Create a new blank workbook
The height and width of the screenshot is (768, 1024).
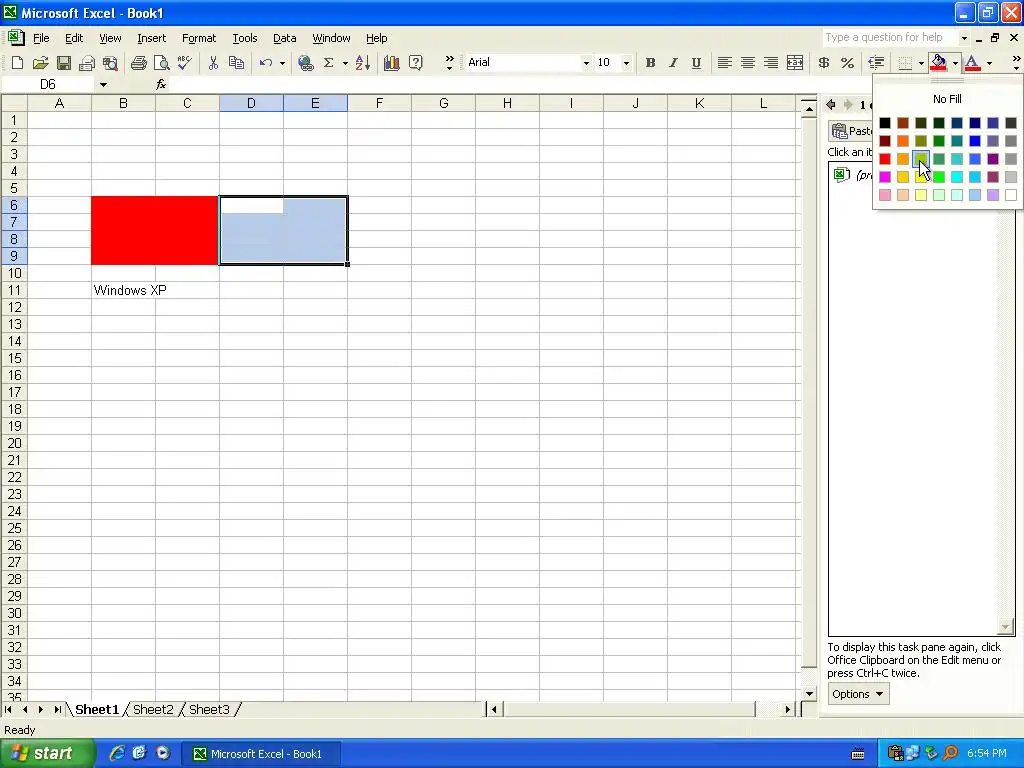pyautogui.click(x=18, y=63)
